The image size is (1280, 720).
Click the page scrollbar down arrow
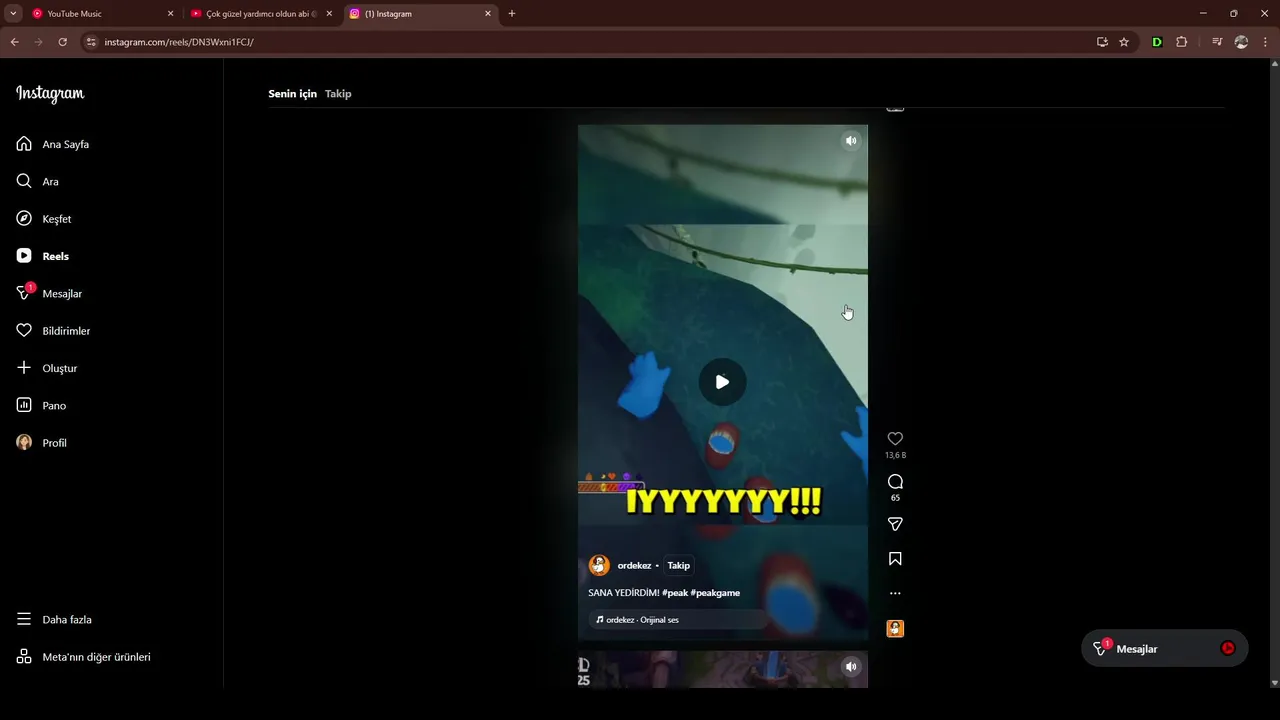point(1274,683)
